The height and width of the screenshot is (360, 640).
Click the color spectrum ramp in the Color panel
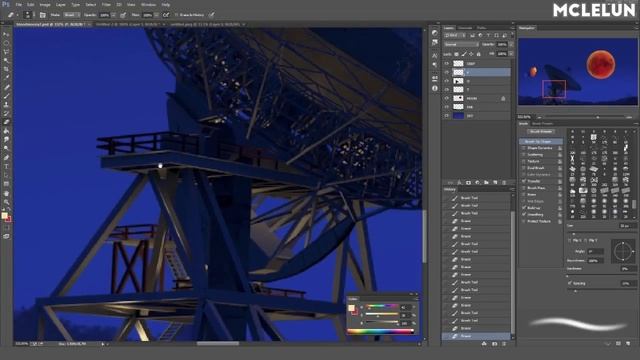(380, 331)
